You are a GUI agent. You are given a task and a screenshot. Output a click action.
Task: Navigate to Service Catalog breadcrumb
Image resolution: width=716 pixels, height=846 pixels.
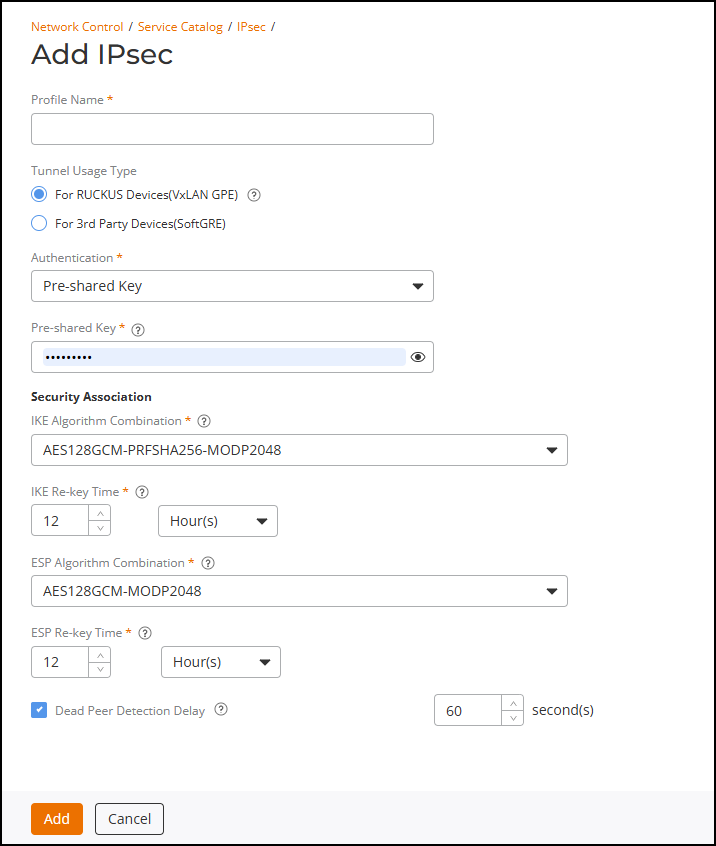[x=180, y=27]
